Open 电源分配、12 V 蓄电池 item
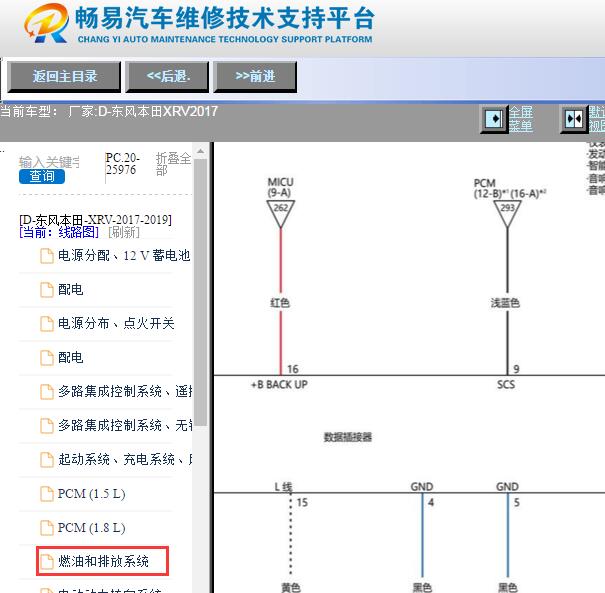Image resolution: width=605 pixels, height=593 pixels. [x=124, y=255]
